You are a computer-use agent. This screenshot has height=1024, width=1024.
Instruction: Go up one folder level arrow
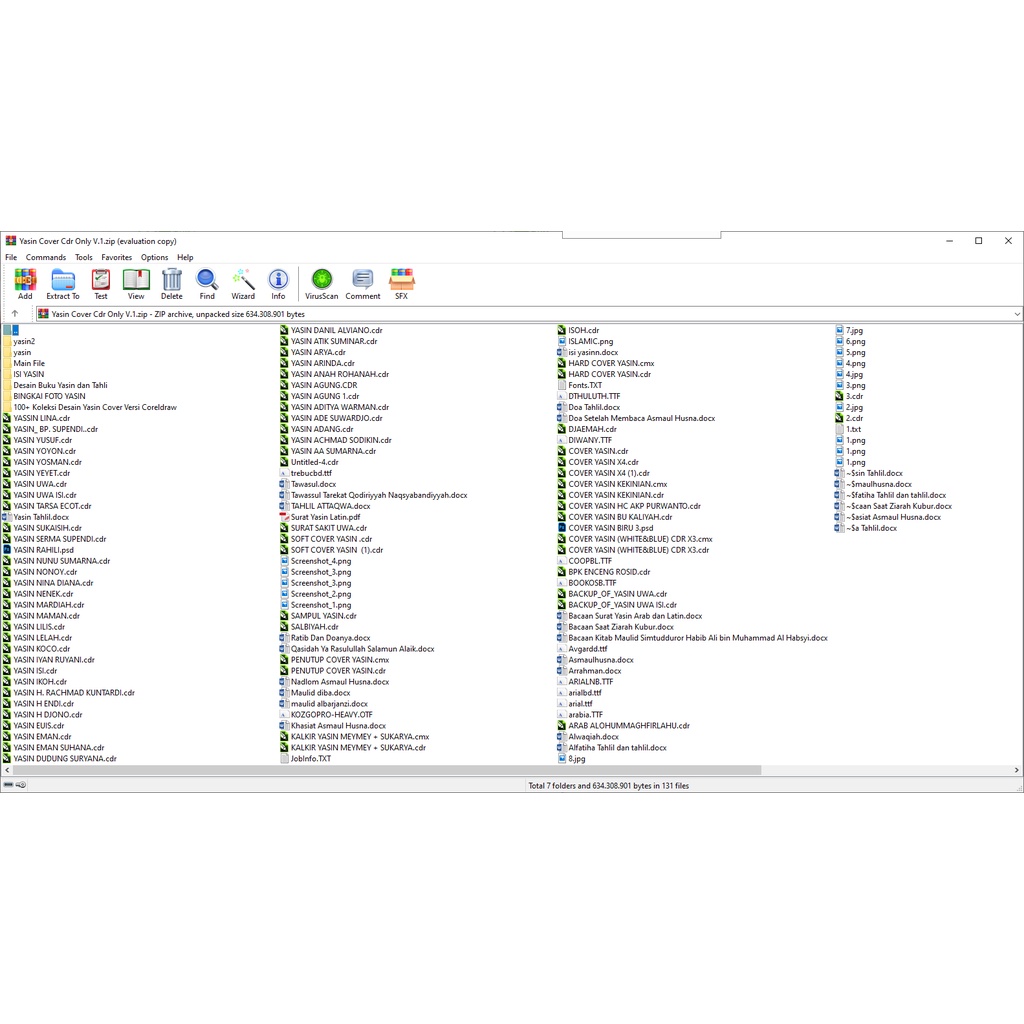pos(15,314)
